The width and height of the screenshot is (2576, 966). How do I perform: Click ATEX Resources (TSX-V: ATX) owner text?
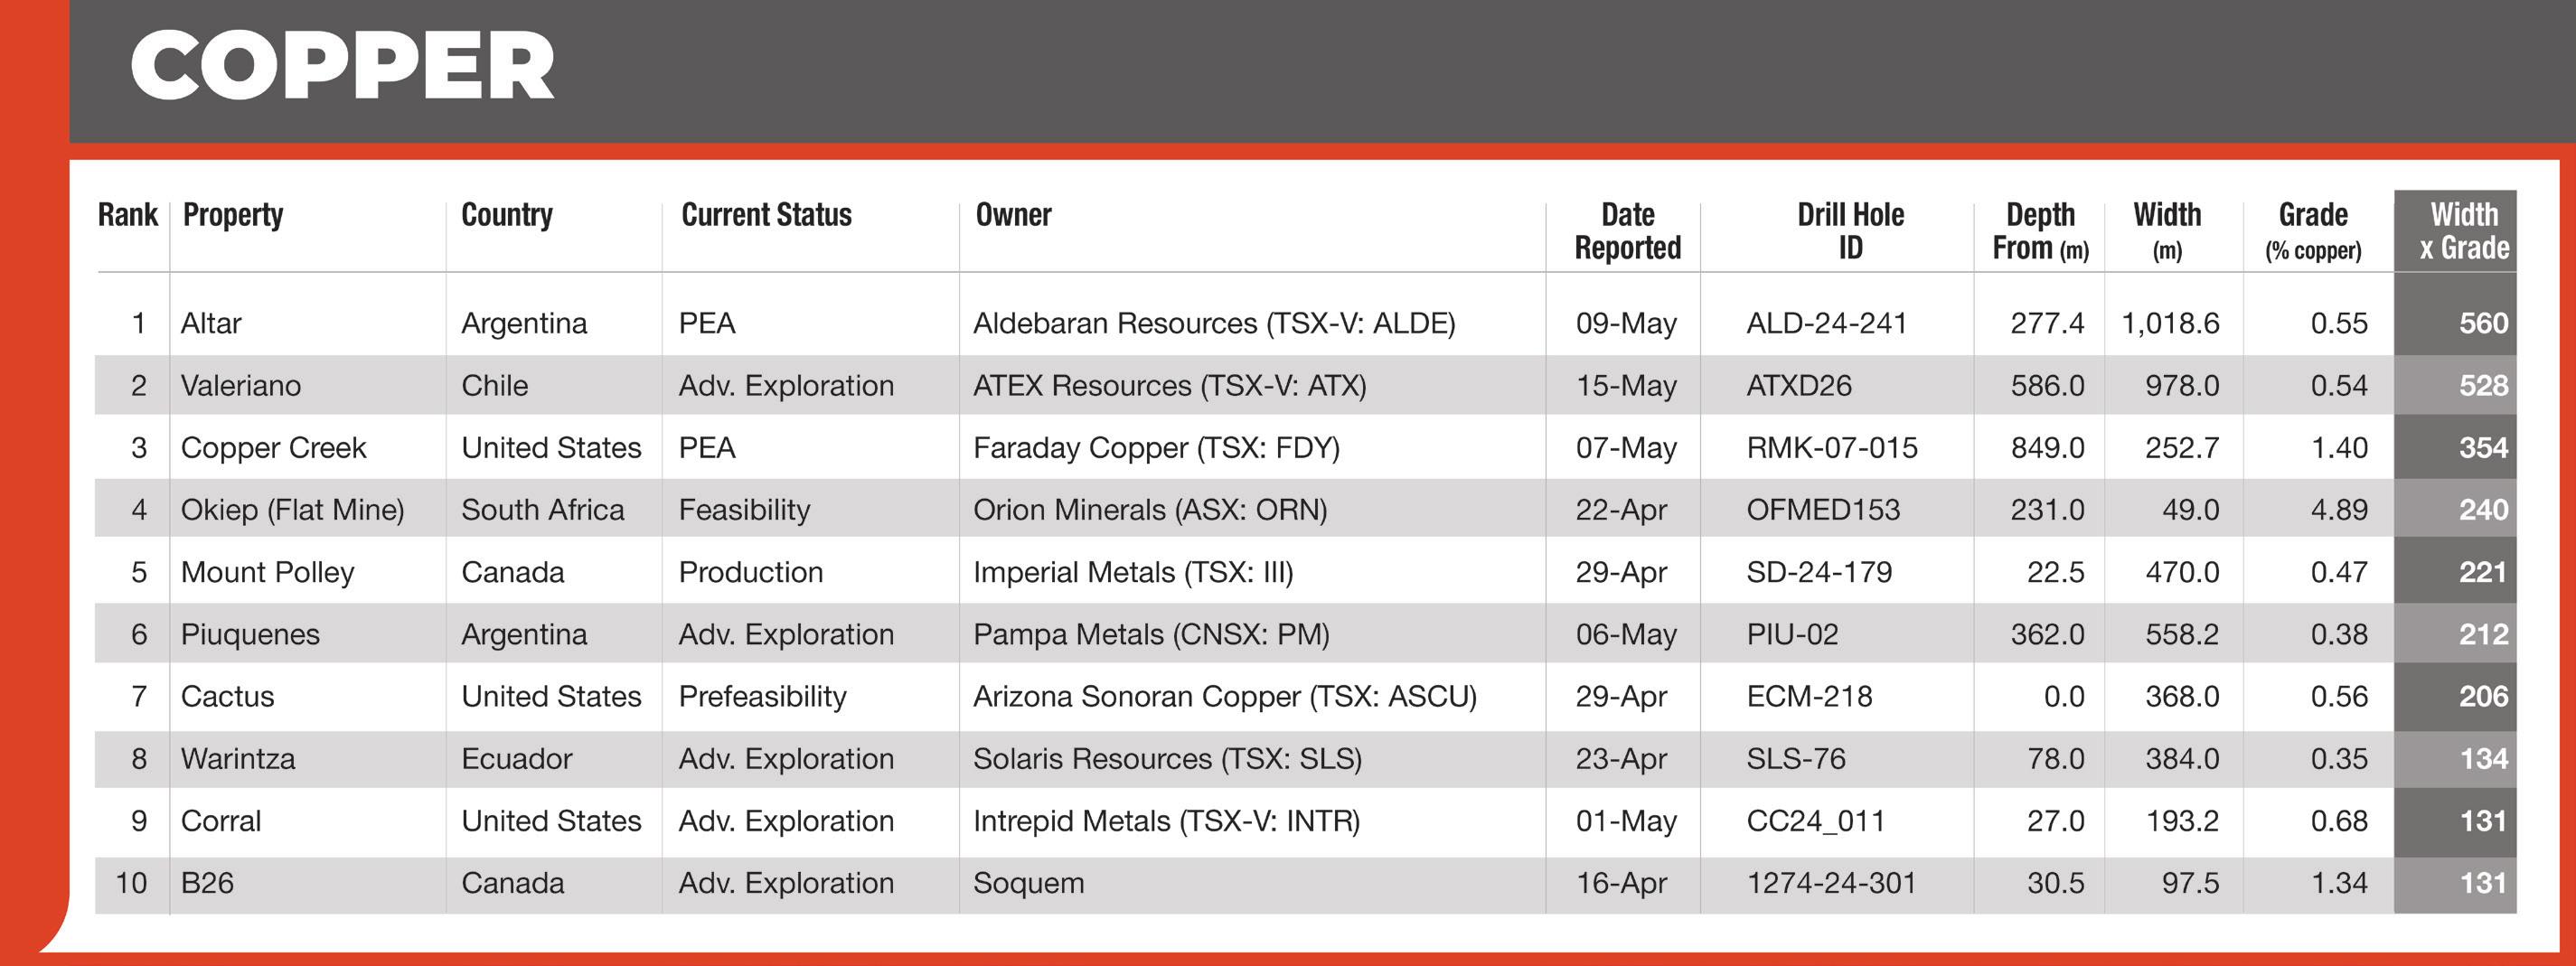pos(1169,385)
